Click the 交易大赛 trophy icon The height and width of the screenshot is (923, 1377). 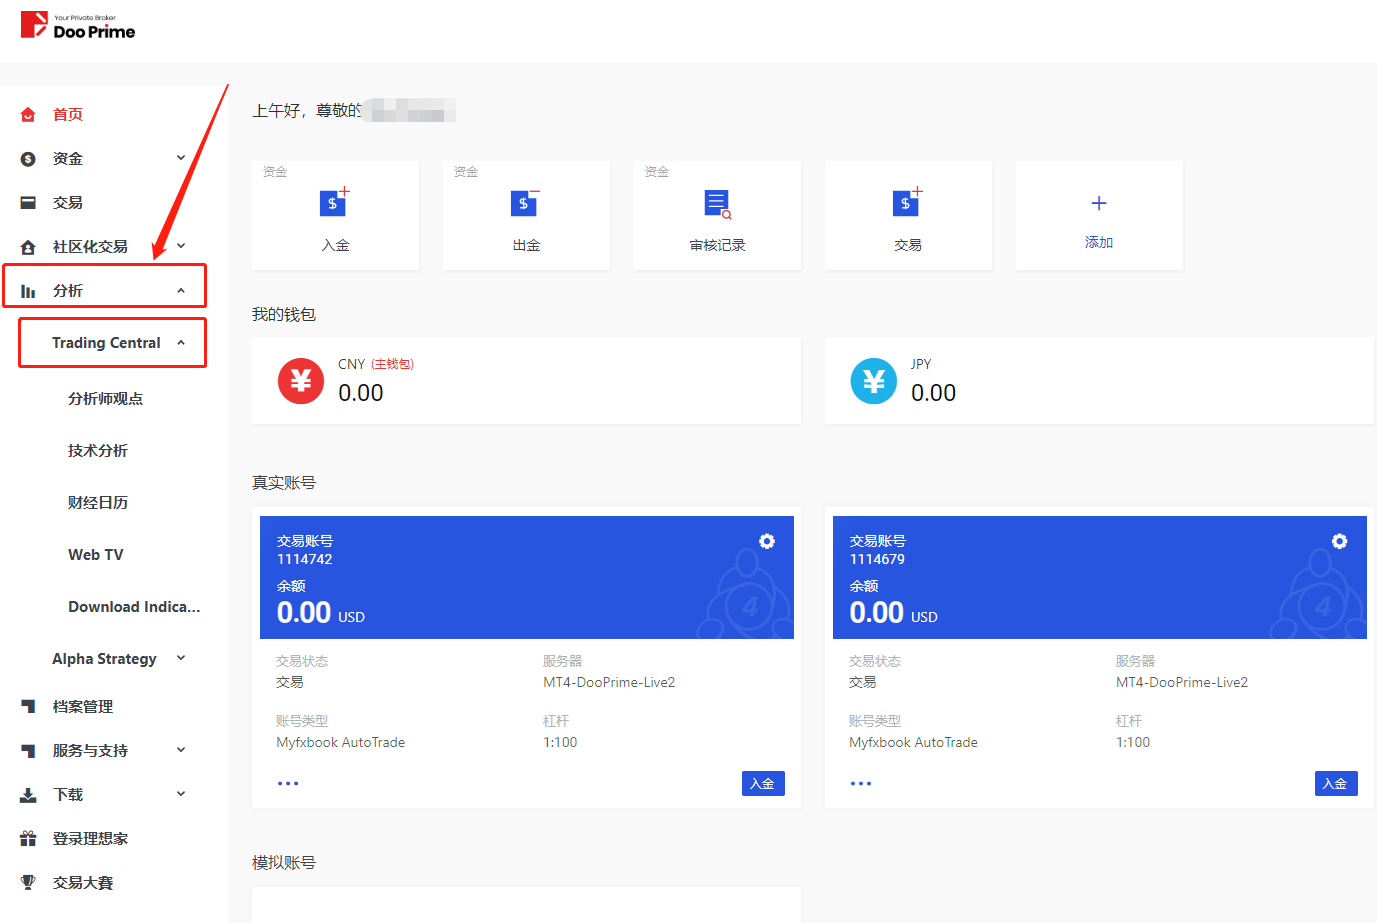coord(28,882)
